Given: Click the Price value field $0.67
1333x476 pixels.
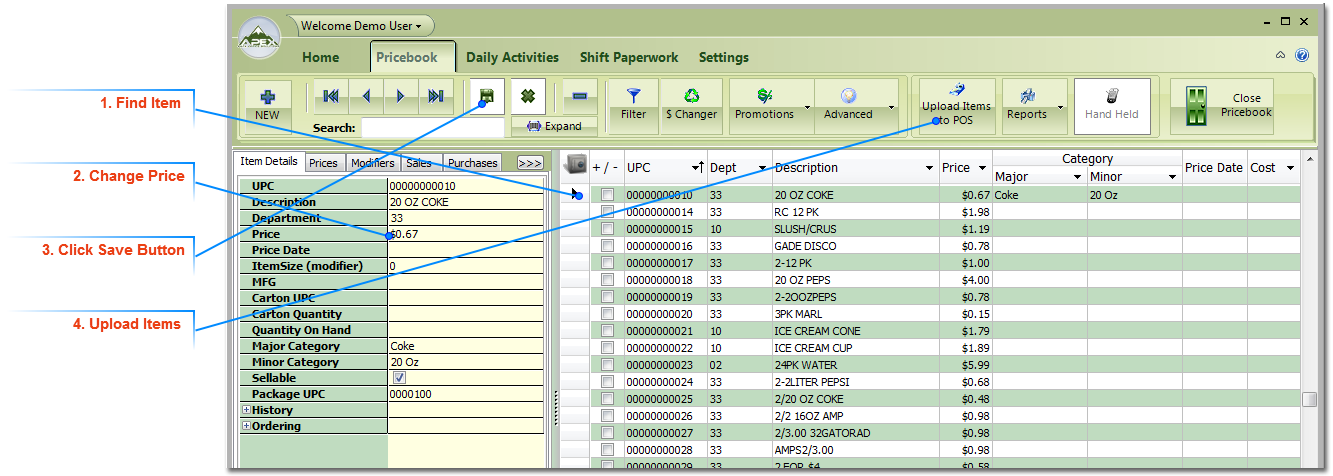Looking at the screenshot, I should (465, 234).
